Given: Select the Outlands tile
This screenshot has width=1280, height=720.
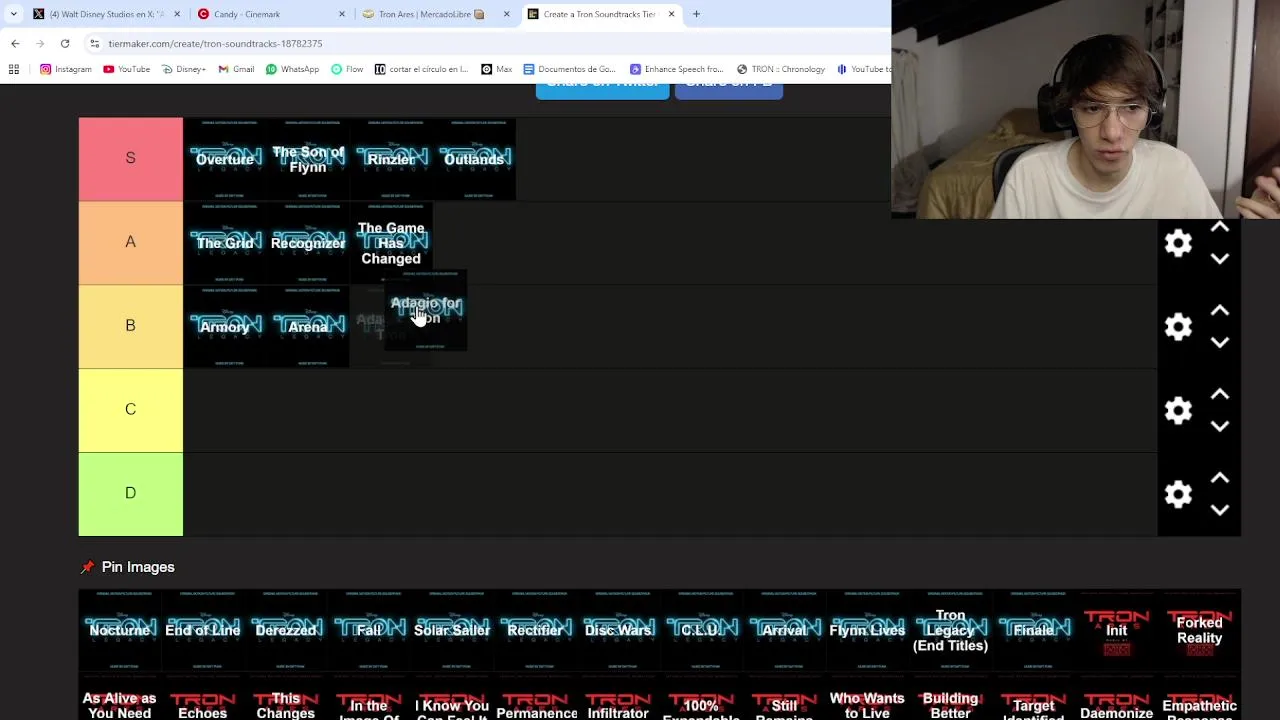Looking at the screenshot, I should tap(474, 159).
